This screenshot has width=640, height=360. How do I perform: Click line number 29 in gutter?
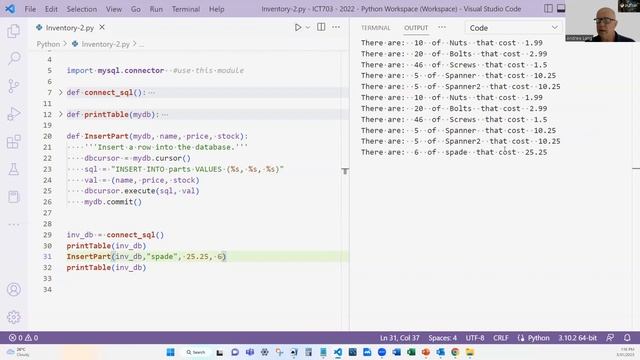tap(47, 235)
